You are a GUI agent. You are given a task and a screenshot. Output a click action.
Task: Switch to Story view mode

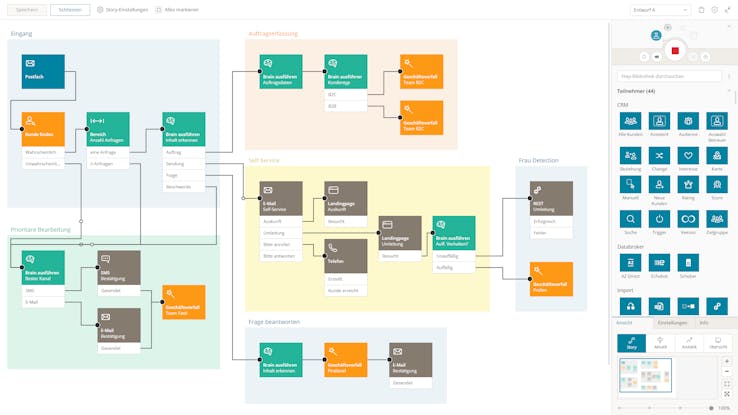[x=630, y=343]
